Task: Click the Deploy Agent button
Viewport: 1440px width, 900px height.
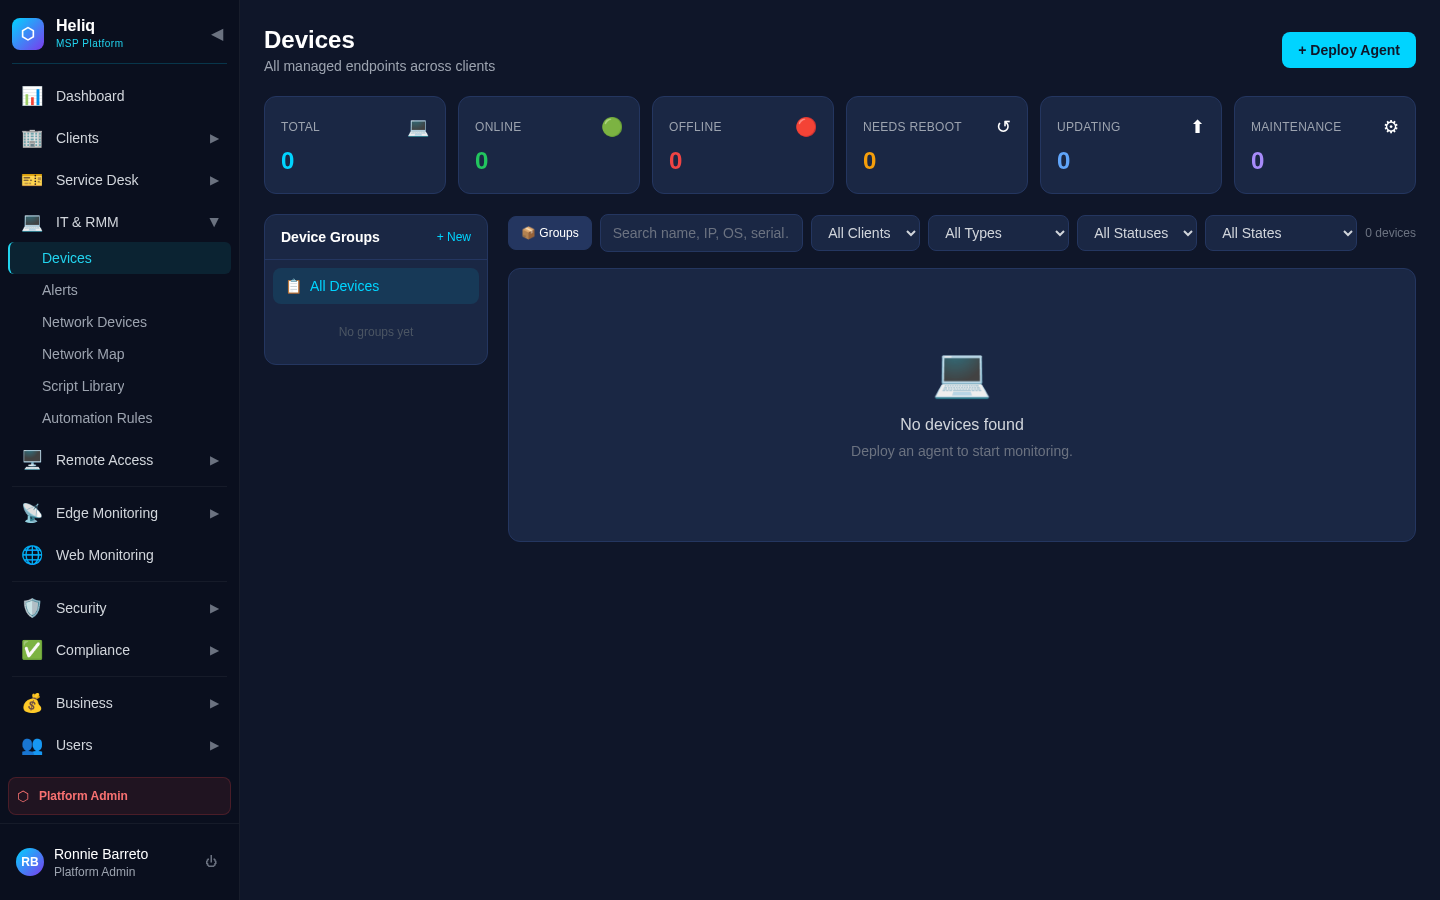Action: click(x=1348, y=50)
